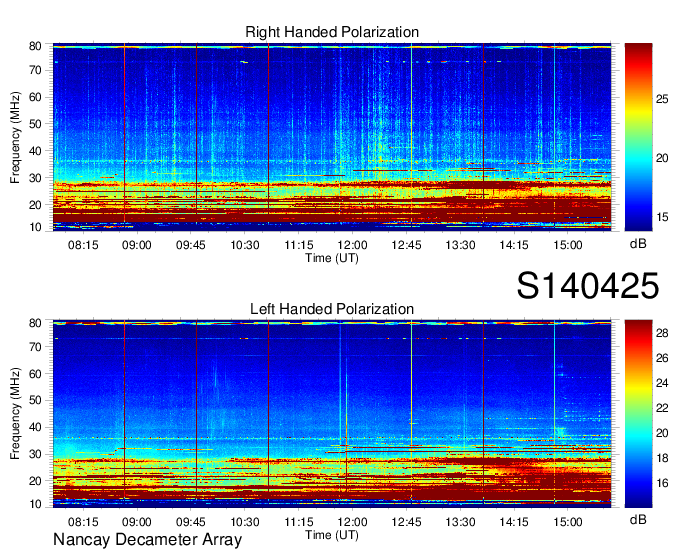Click the 24 tick on the Left Handed colorbar
The height and width of the screenshot is (552, 680).
point(662,383)
